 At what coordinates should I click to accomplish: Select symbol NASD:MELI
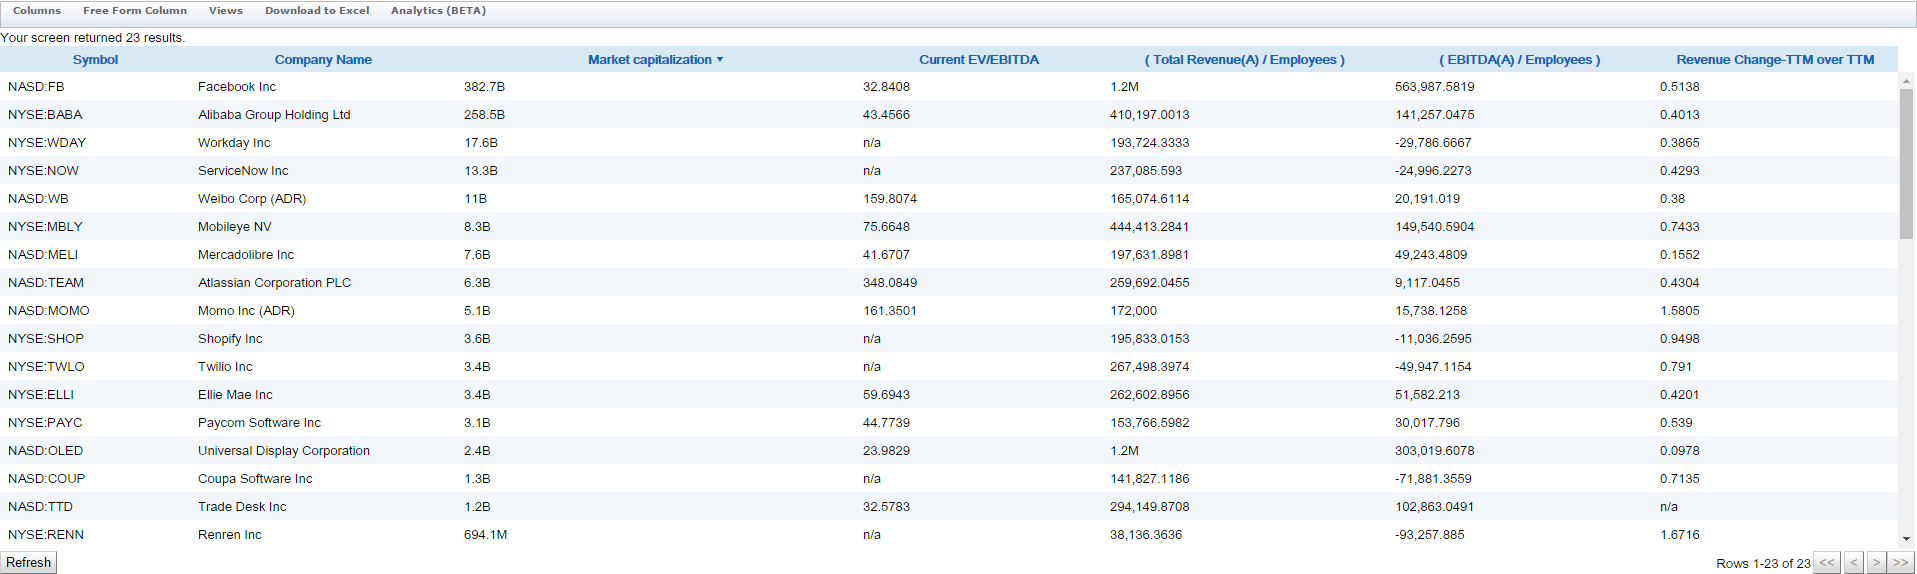point(43,255)
